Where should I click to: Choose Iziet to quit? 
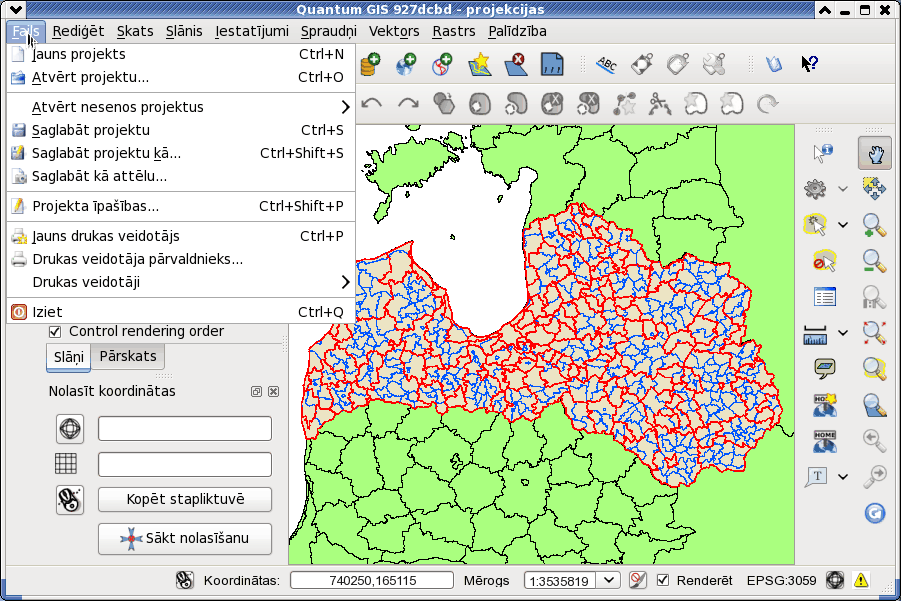pyautogui.click(x=181, y=312)
